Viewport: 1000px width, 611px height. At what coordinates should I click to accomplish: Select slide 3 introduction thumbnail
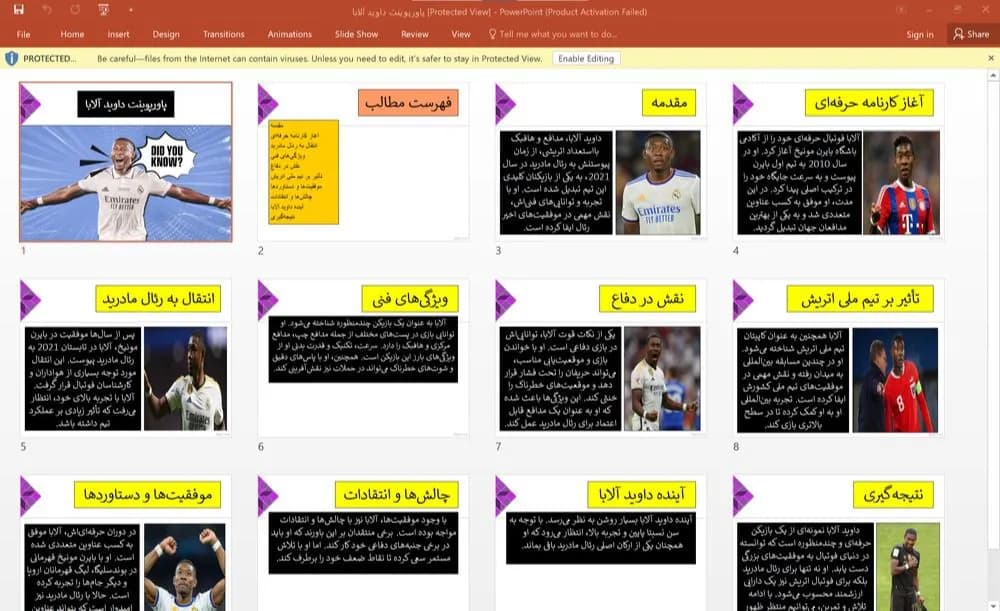[x=601, y=162]
